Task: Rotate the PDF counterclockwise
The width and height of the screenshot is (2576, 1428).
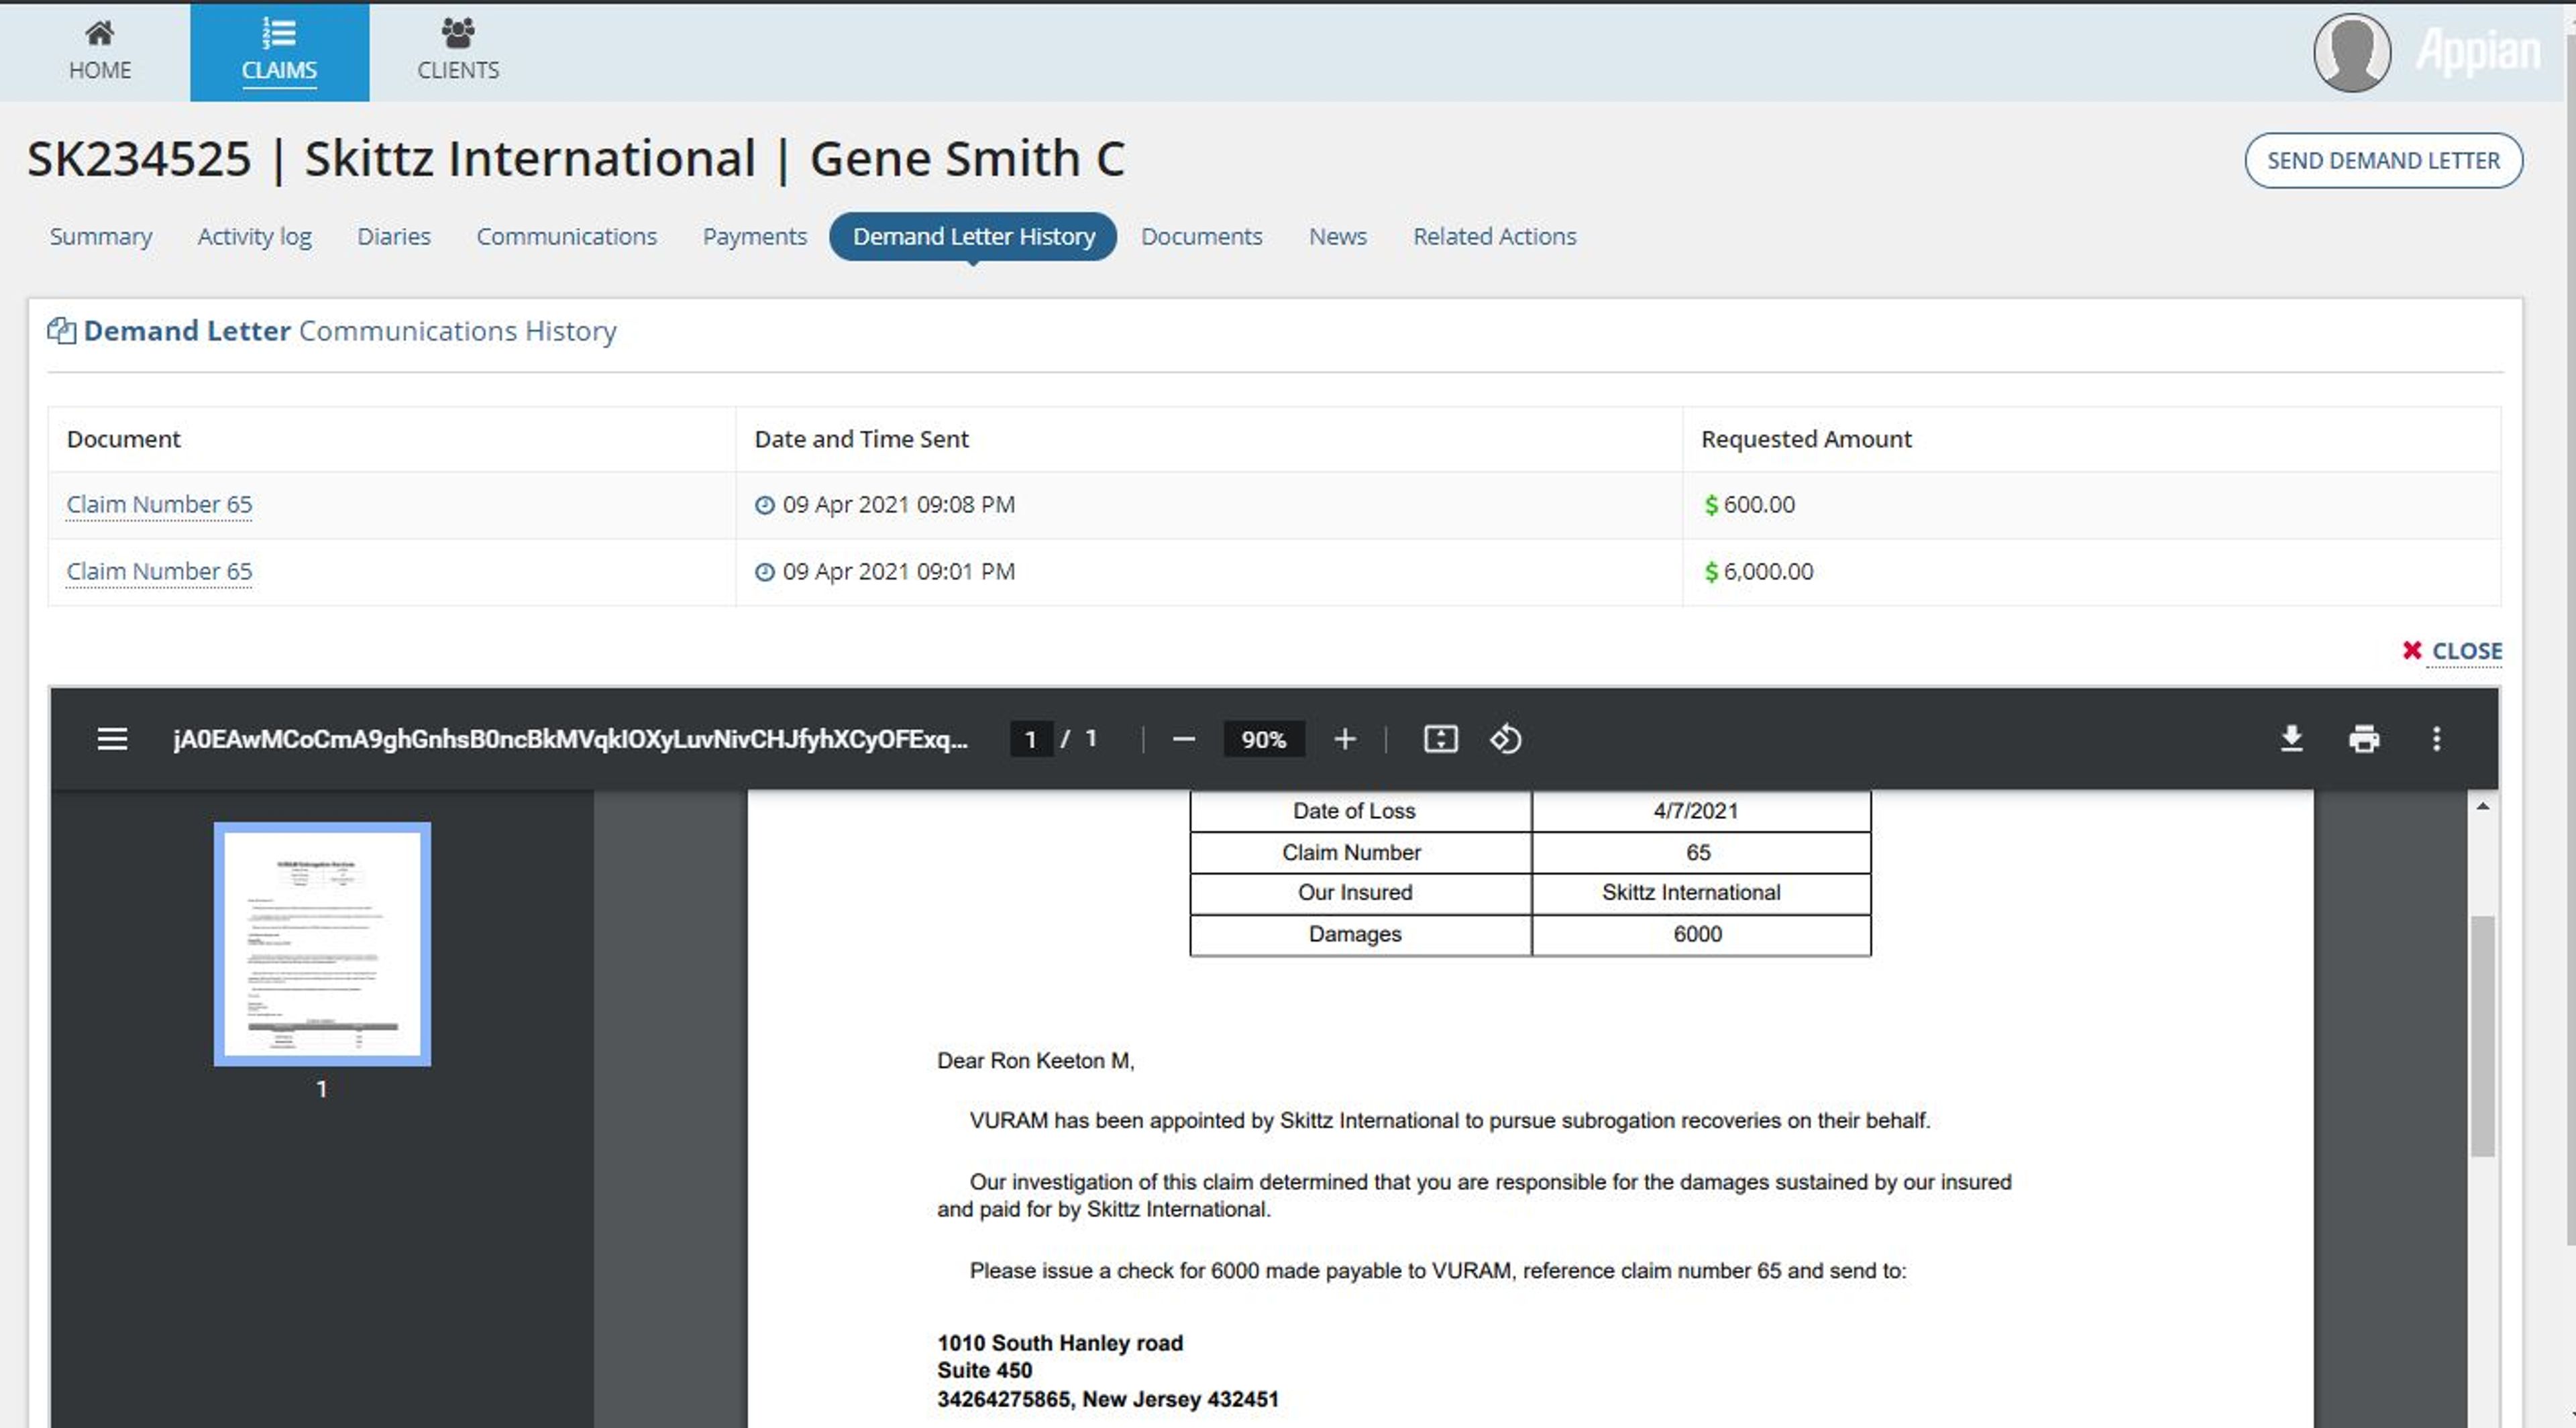Action: click(1506, 739)
